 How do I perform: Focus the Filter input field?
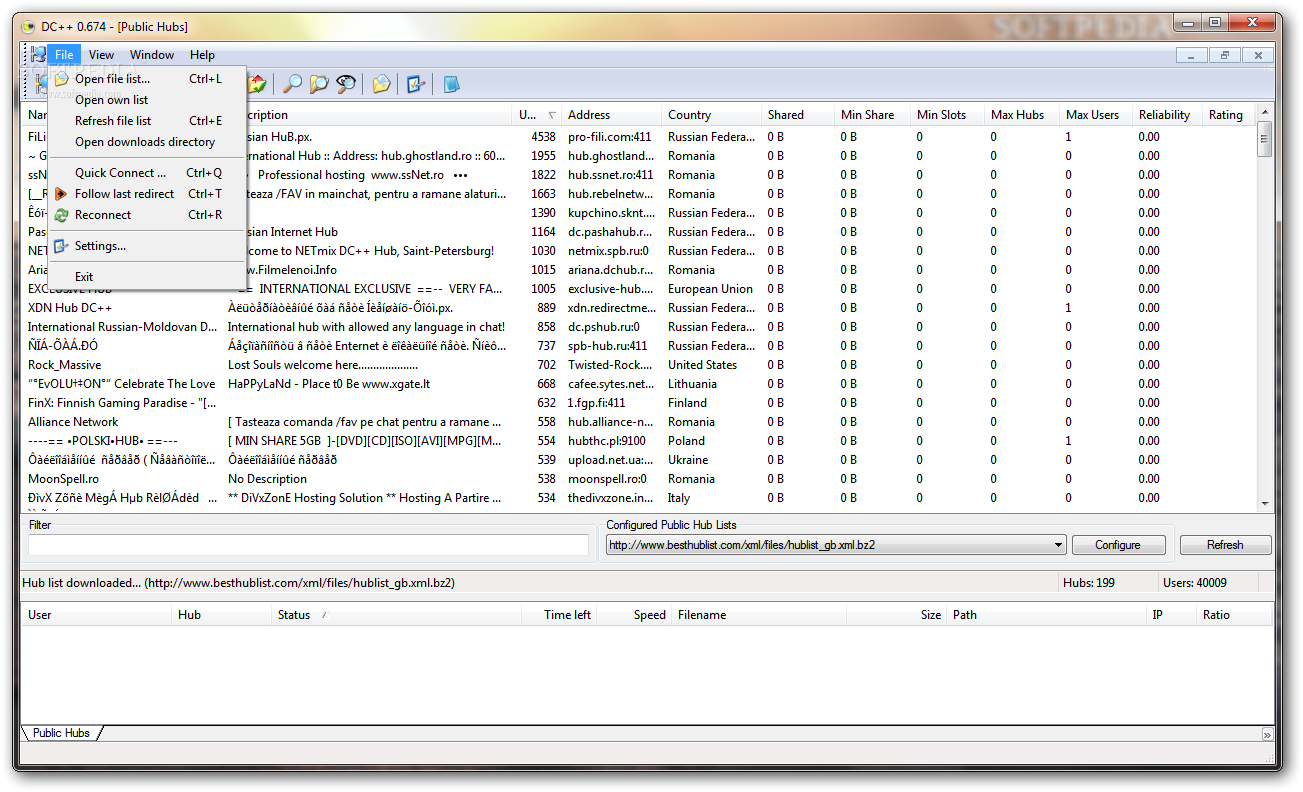(x=308, y=545)
